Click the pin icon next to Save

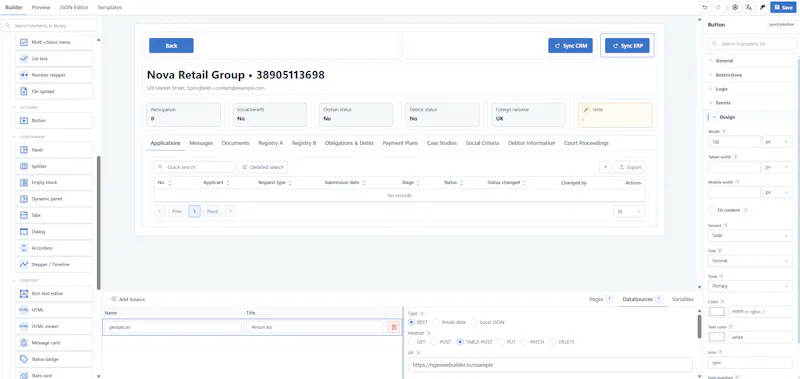coord(762,7)
